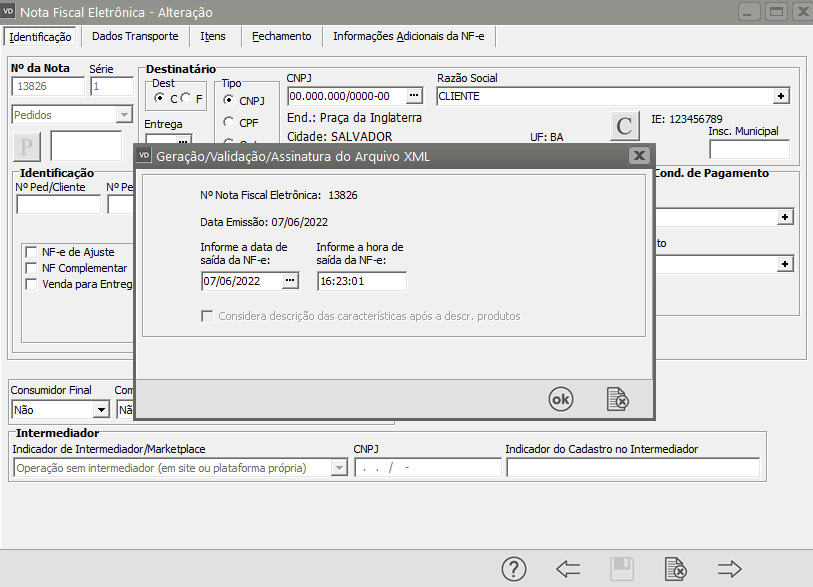813x587 pixels.
Task: Enable NF-e de Ajuste checkbox
Action: tap(31, 252)
